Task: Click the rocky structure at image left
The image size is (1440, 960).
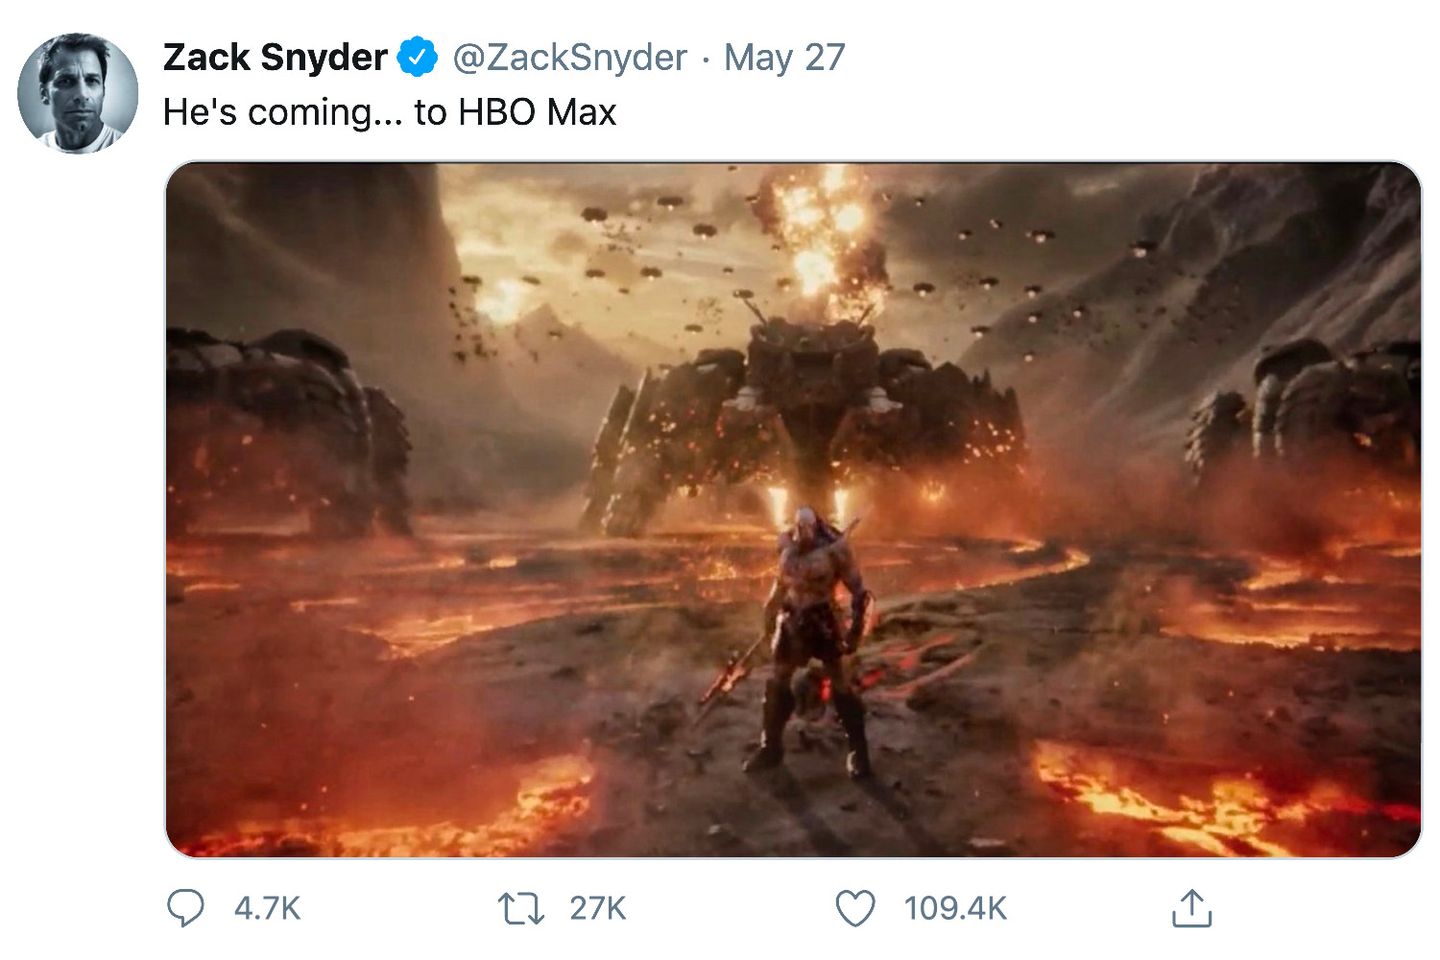Action: tap(285, 430)
